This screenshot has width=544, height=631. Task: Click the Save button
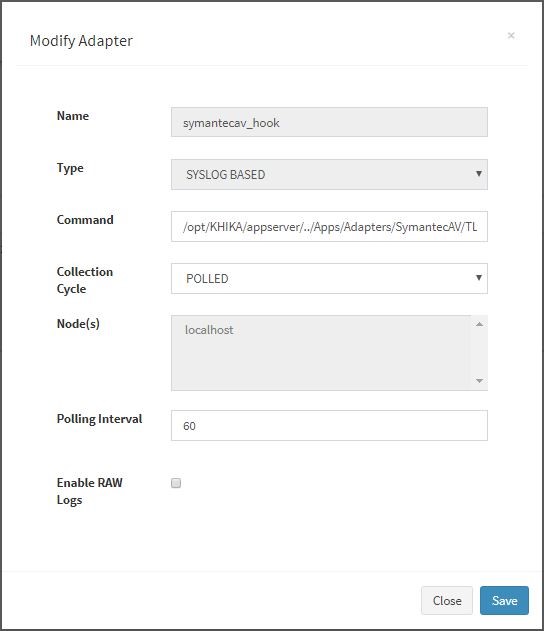[504, 600]
